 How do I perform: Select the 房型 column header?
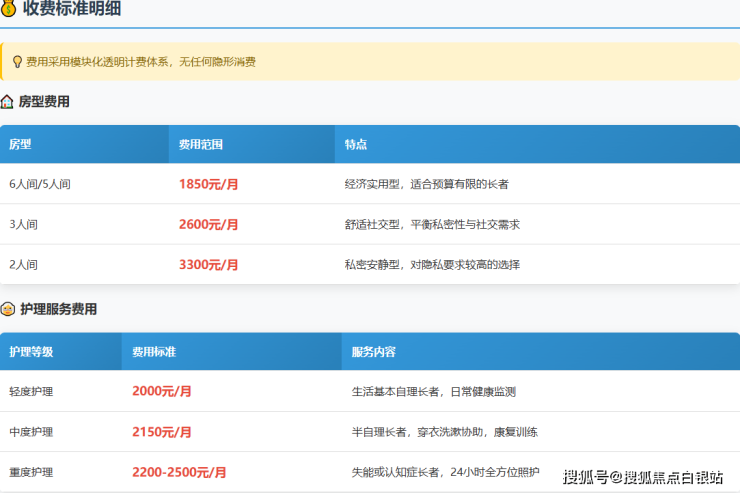click(20, 144)
